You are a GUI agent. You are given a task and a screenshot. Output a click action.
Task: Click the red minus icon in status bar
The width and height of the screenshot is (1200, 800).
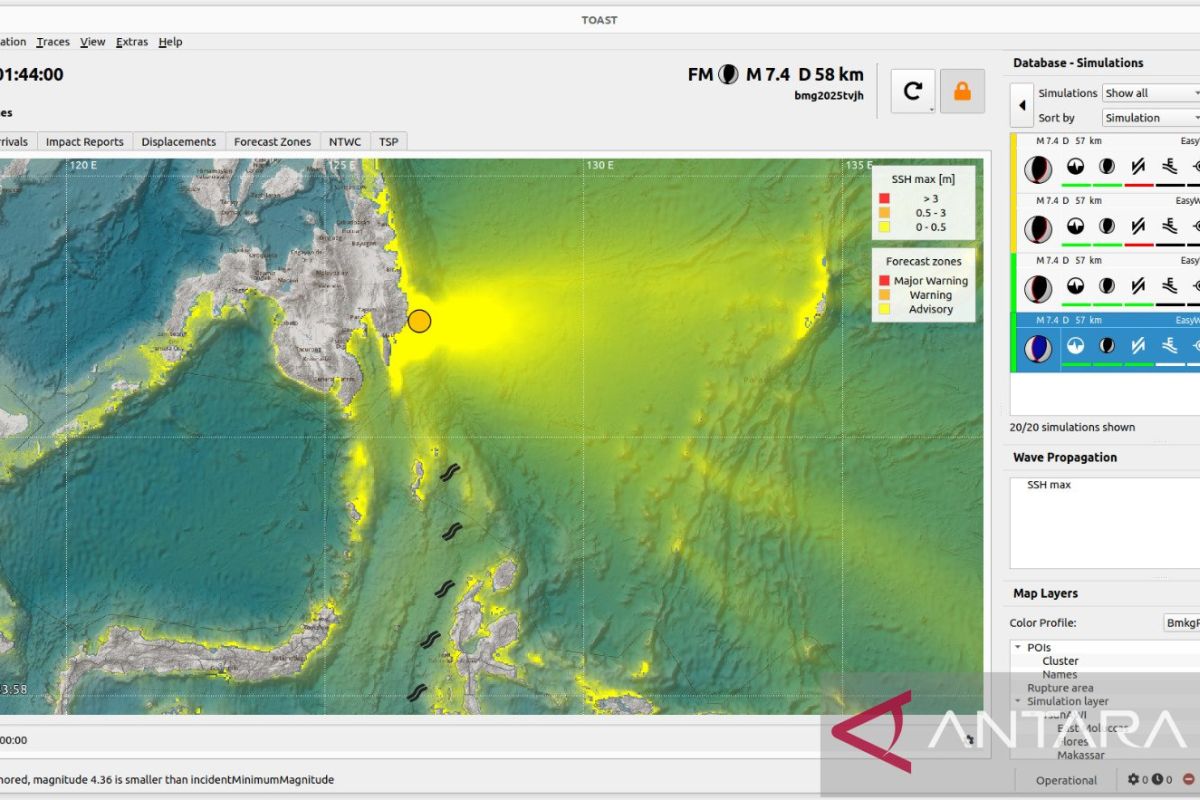pyautogui.click(x=1188, y=780)
